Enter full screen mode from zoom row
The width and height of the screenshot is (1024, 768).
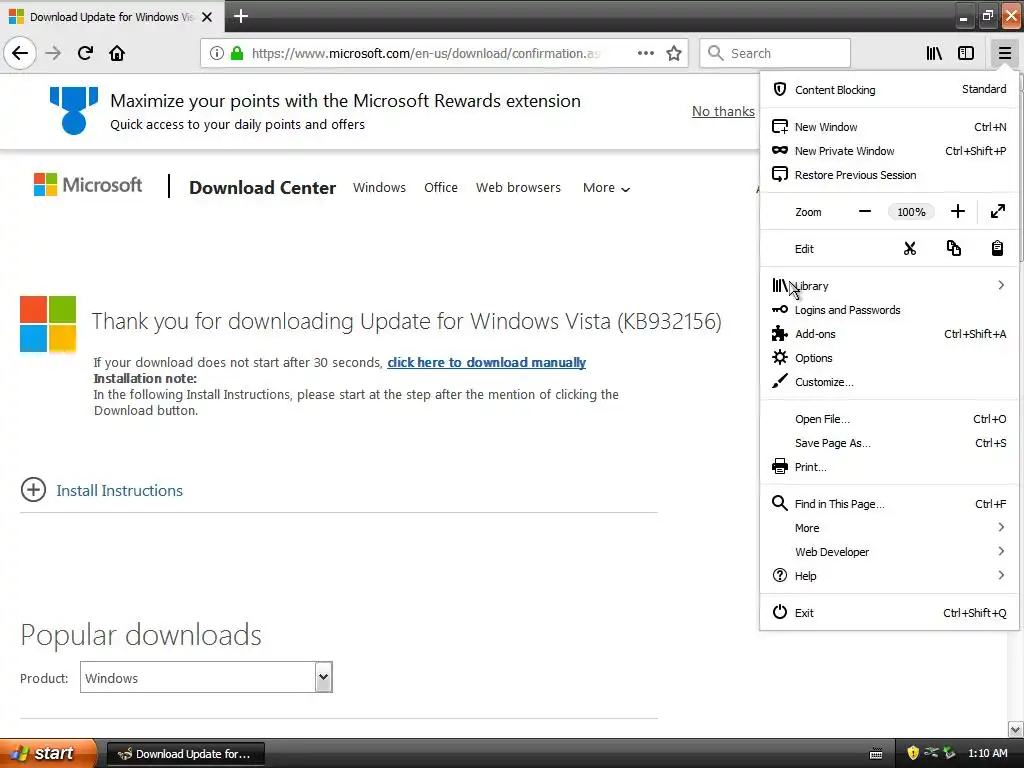pos(998,212)
